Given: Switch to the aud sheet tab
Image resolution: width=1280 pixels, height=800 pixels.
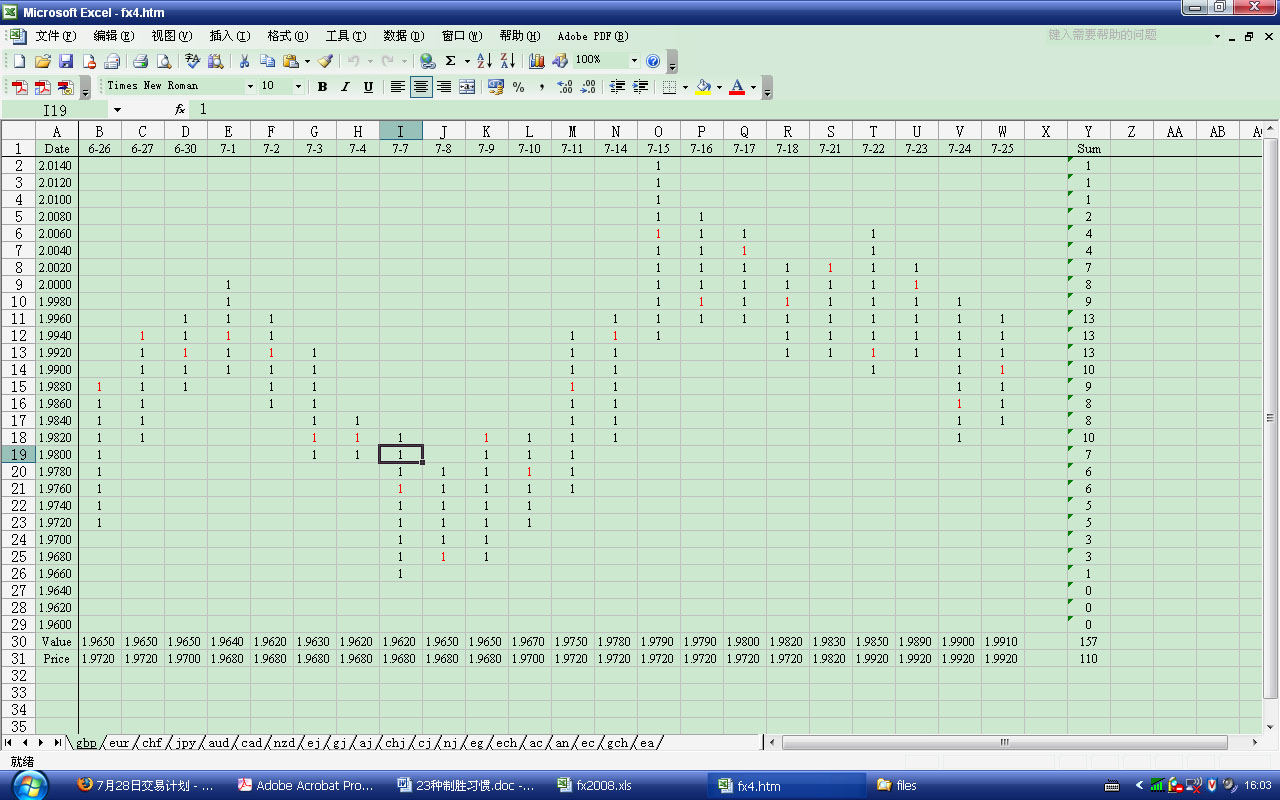Looking at the screenshot, I should click(x=219, y=743).
